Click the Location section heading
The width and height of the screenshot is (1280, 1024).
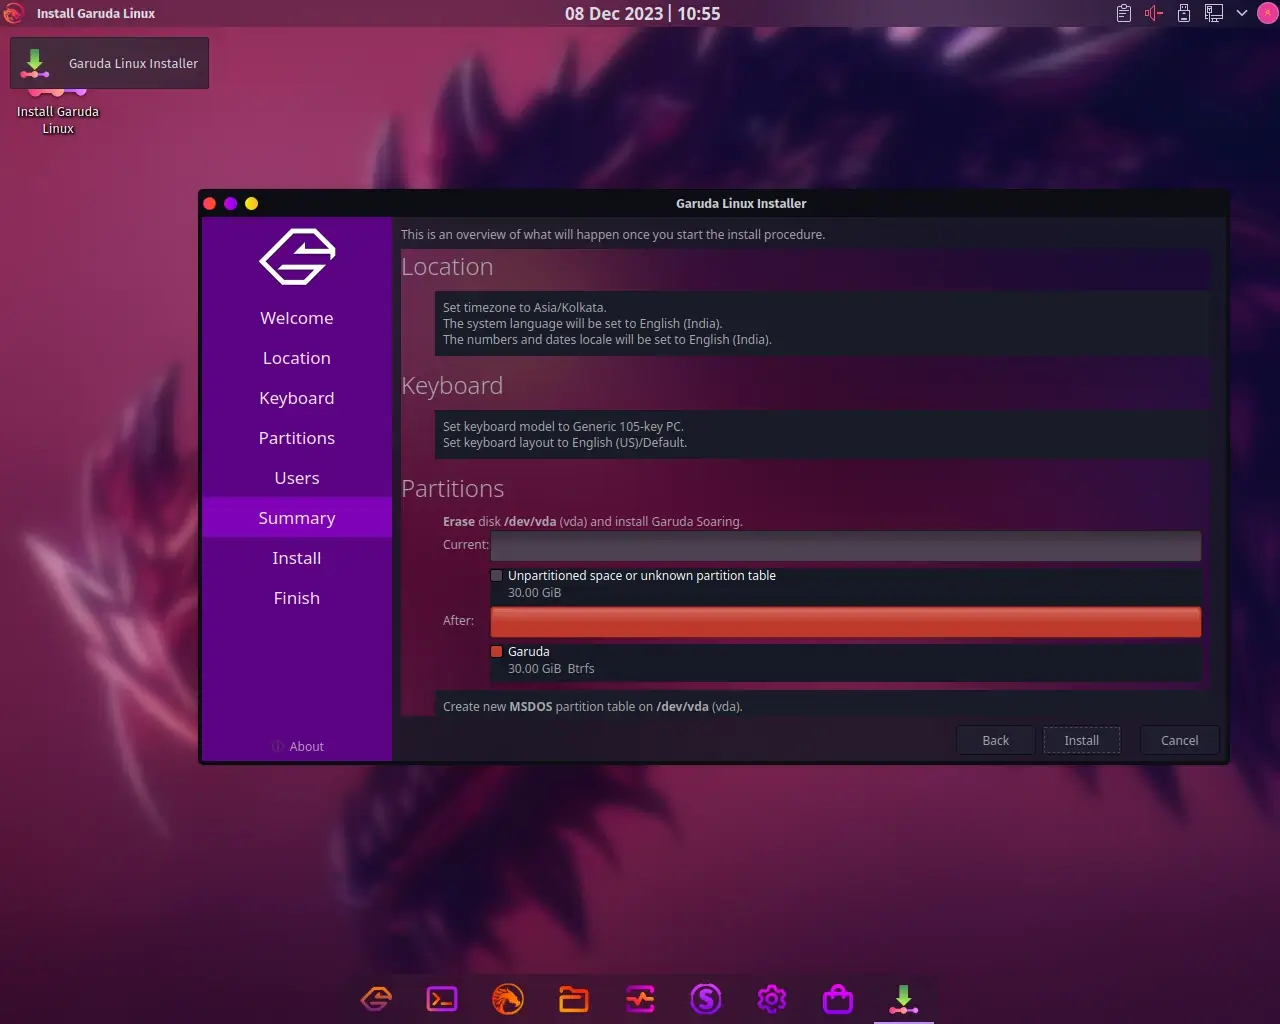coord(447,267)
